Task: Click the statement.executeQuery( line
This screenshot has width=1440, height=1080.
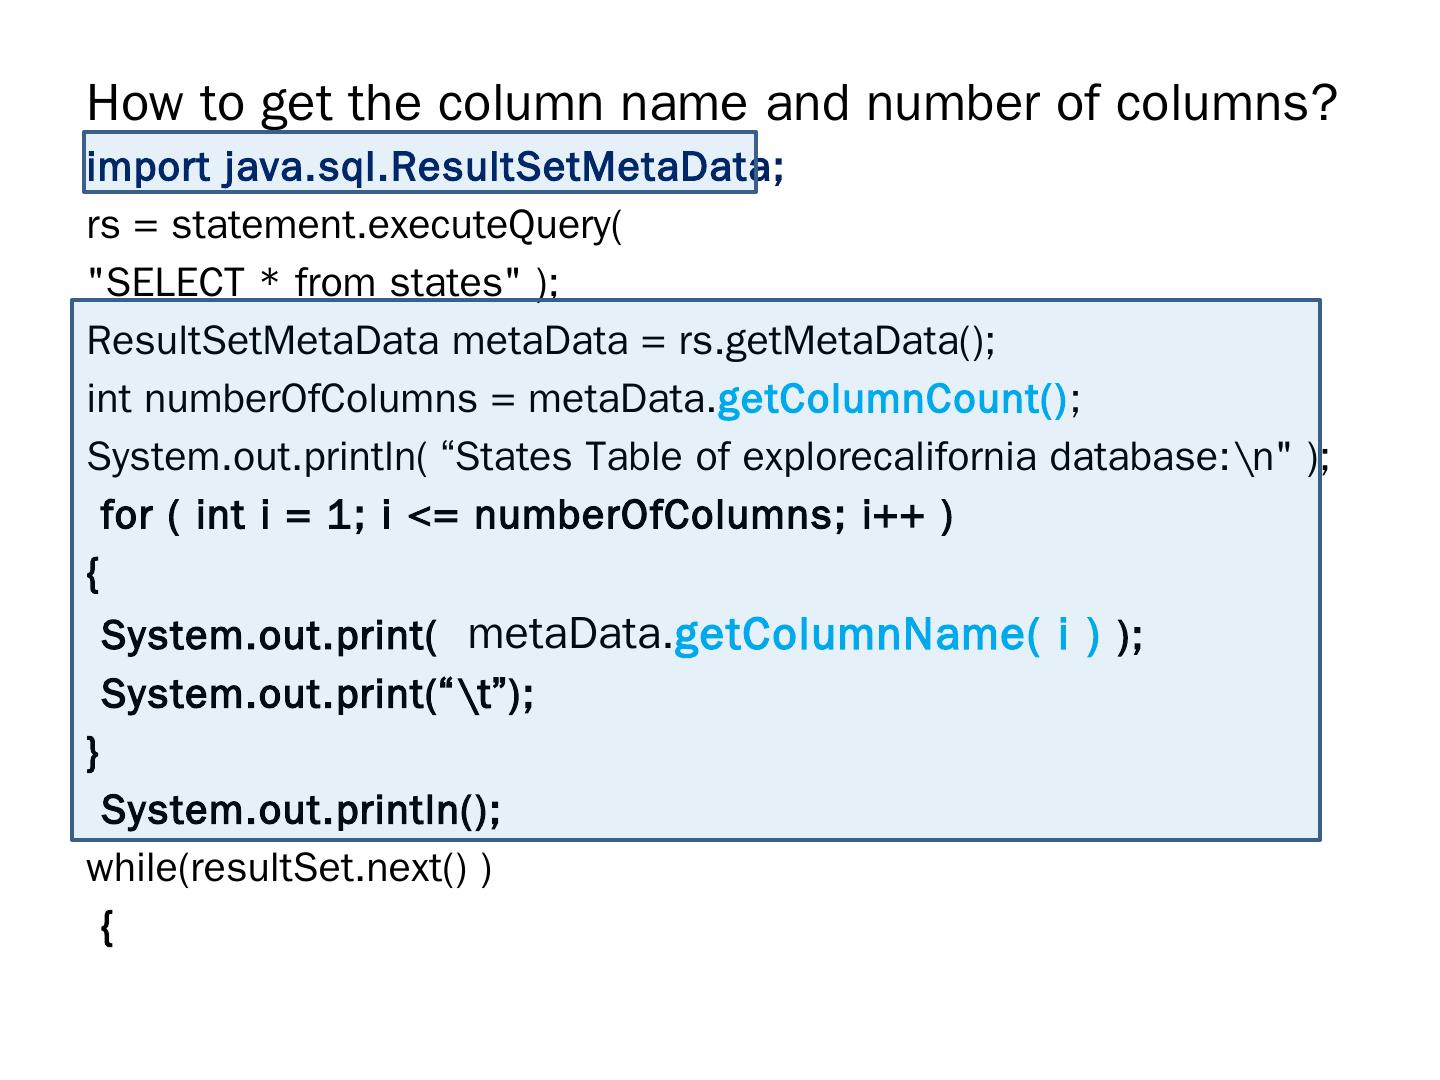Action: [354, 225]
